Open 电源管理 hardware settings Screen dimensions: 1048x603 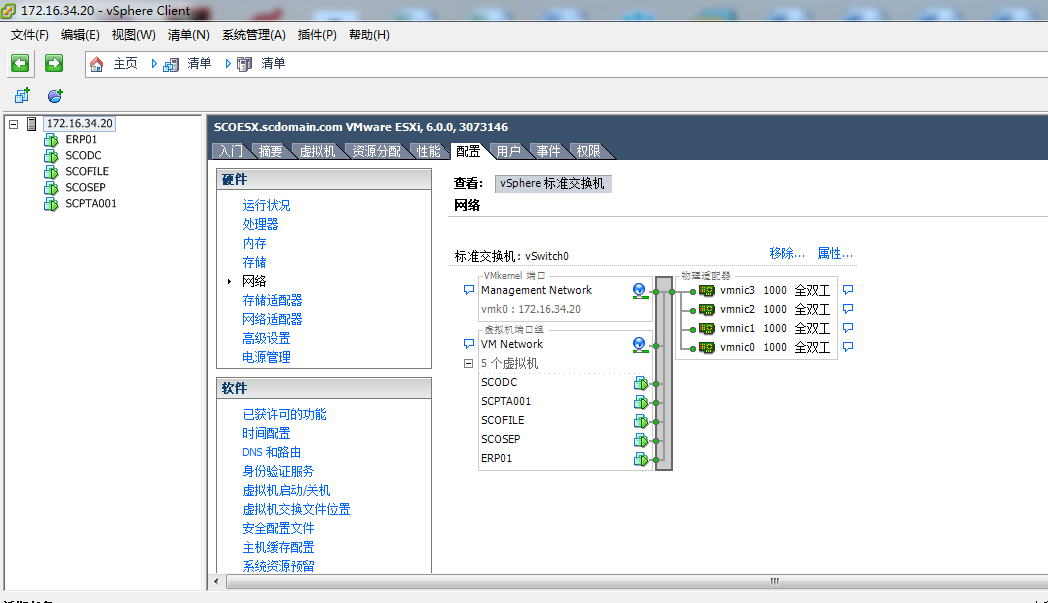click(266, 357)
